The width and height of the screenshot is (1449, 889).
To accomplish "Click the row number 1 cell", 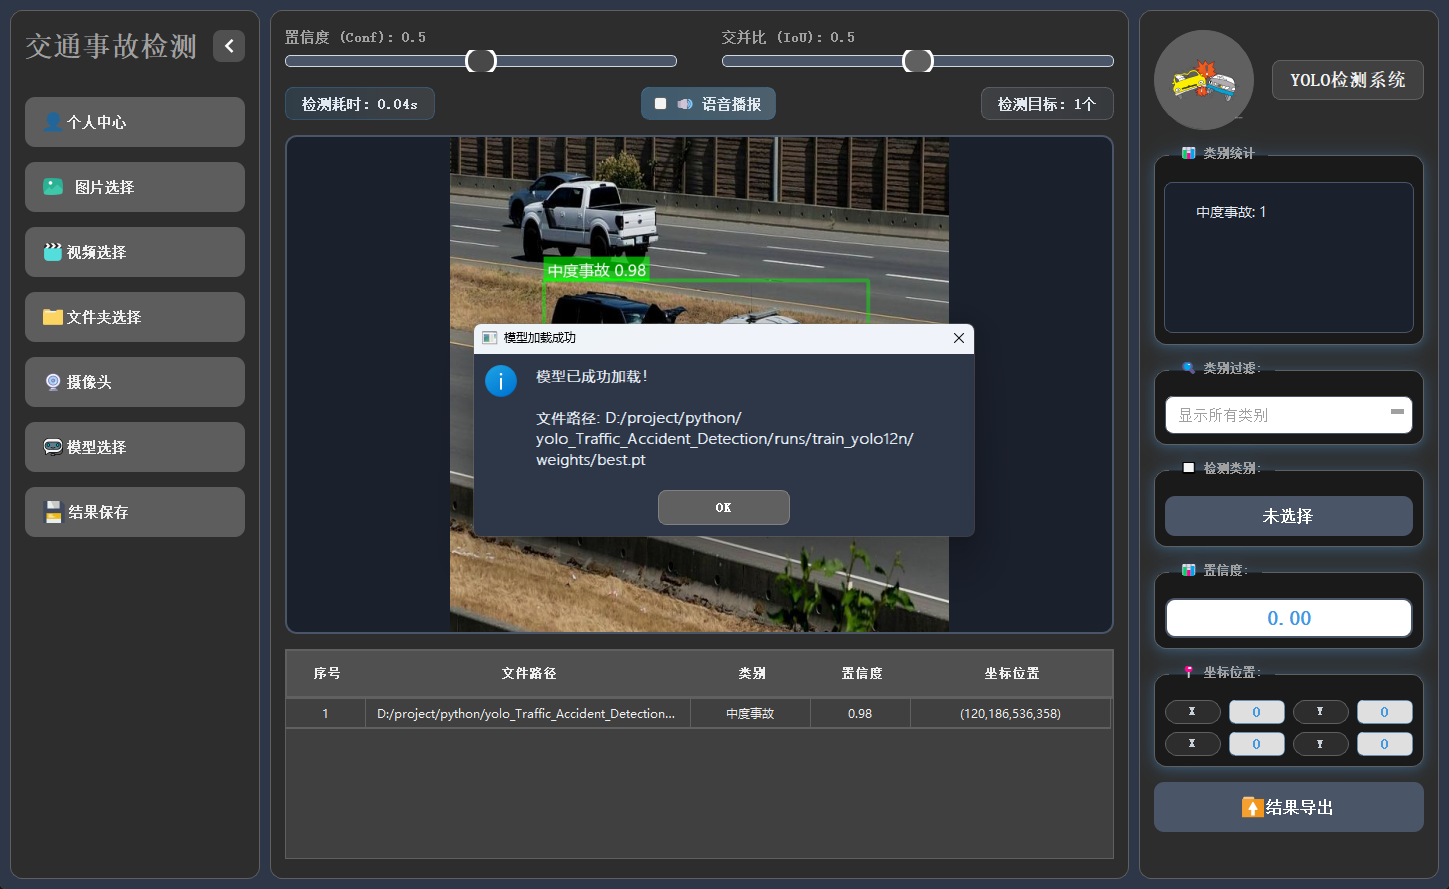I will pyautogui.click(x=325, y=713).
